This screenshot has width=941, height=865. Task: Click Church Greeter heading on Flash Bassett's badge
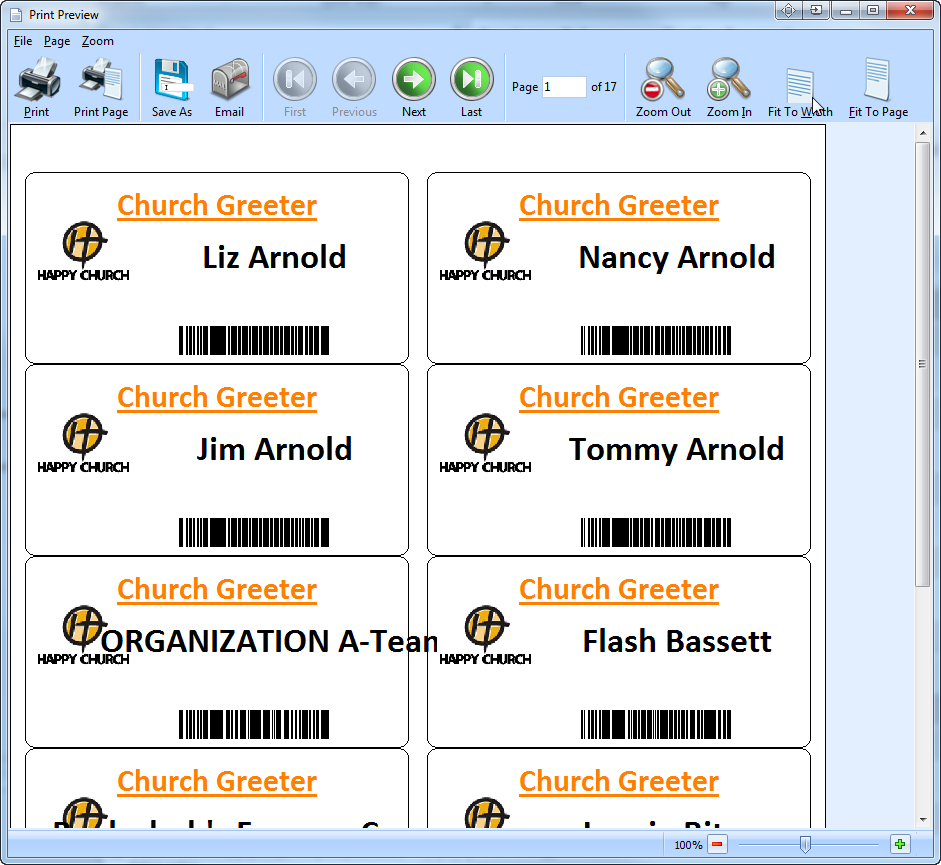coord(619,590)
